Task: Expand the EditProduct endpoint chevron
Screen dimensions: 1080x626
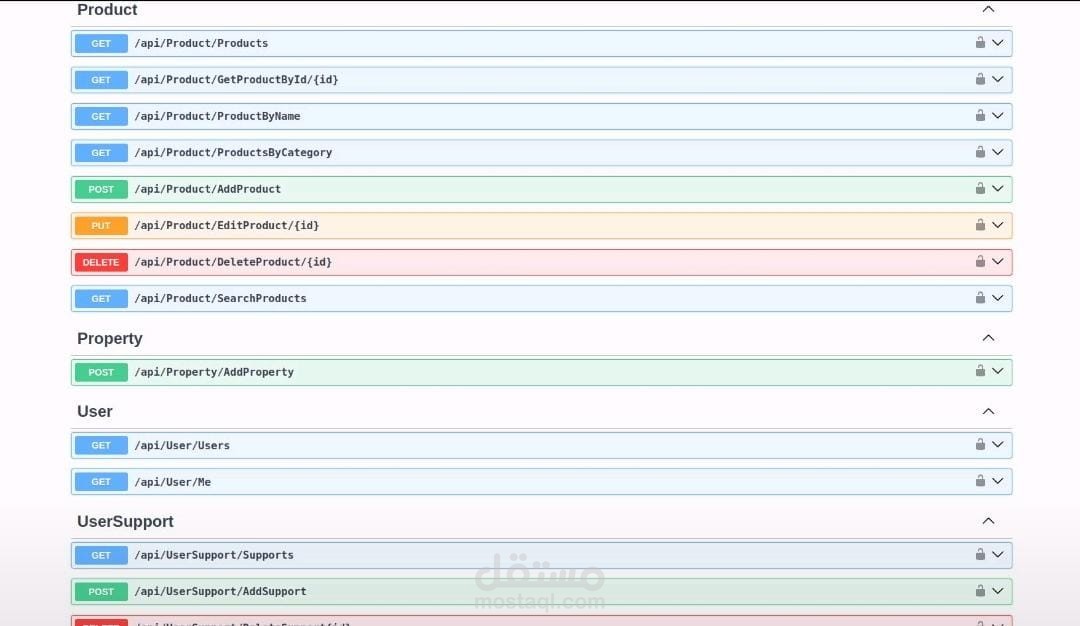Action: tap(997, 225)
